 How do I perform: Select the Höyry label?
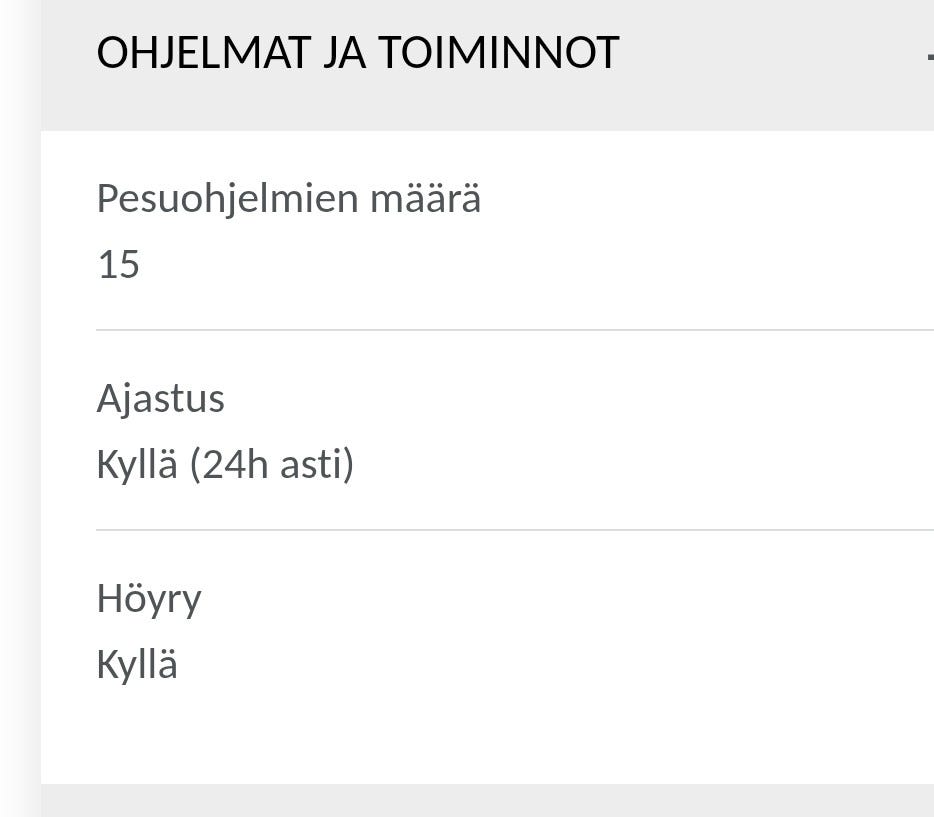click(x=149, y=599)
